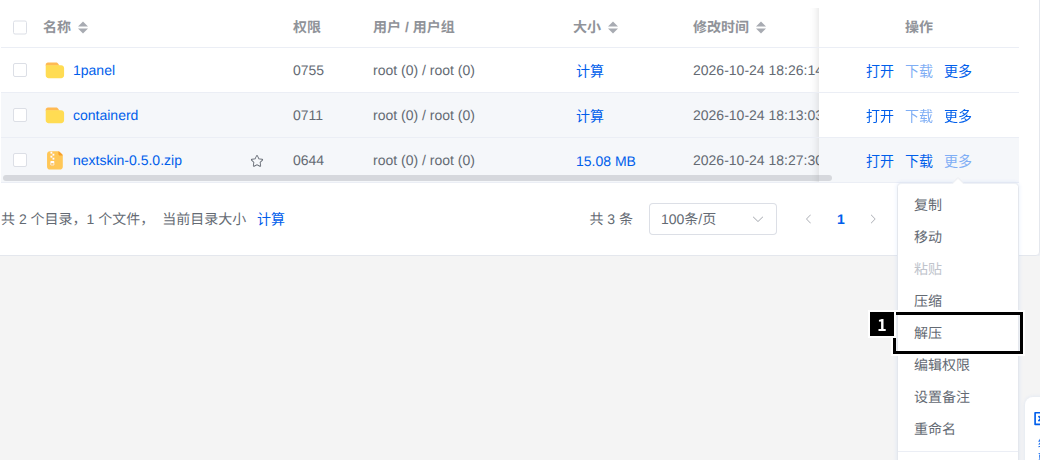Screen dimensions: 1040x460
Task: Click 计算 size for the containerd folder
Action: click(x=590, y=116)
